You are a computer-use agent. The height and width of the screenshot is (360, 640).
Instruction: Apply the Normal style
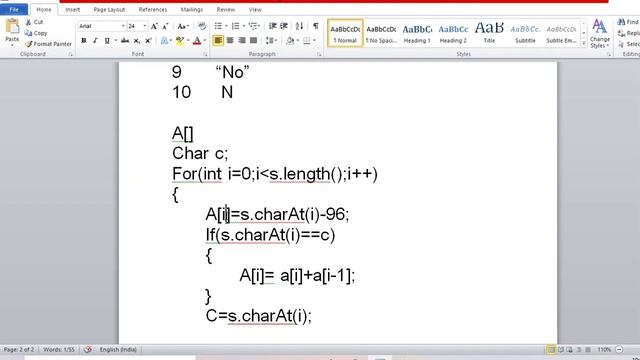[x=345, y=33]
